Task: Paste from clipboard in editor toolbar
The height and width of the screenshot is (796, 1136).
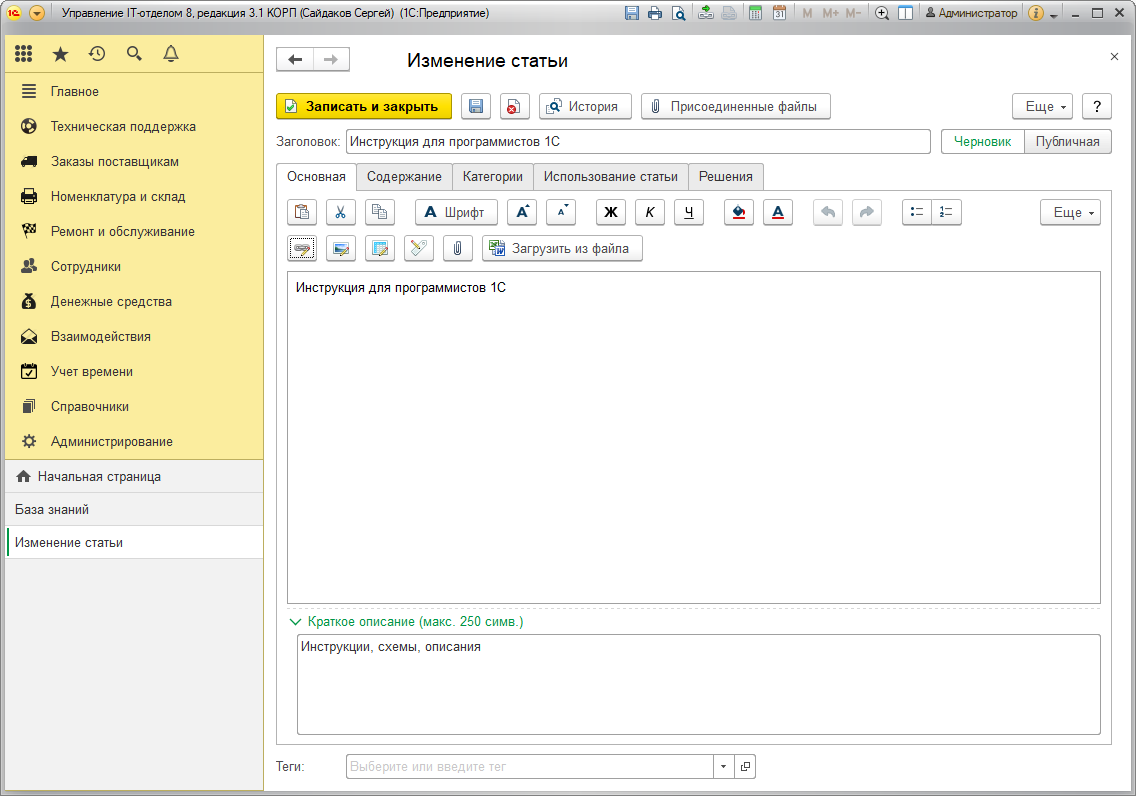Action: click(302, 212)
